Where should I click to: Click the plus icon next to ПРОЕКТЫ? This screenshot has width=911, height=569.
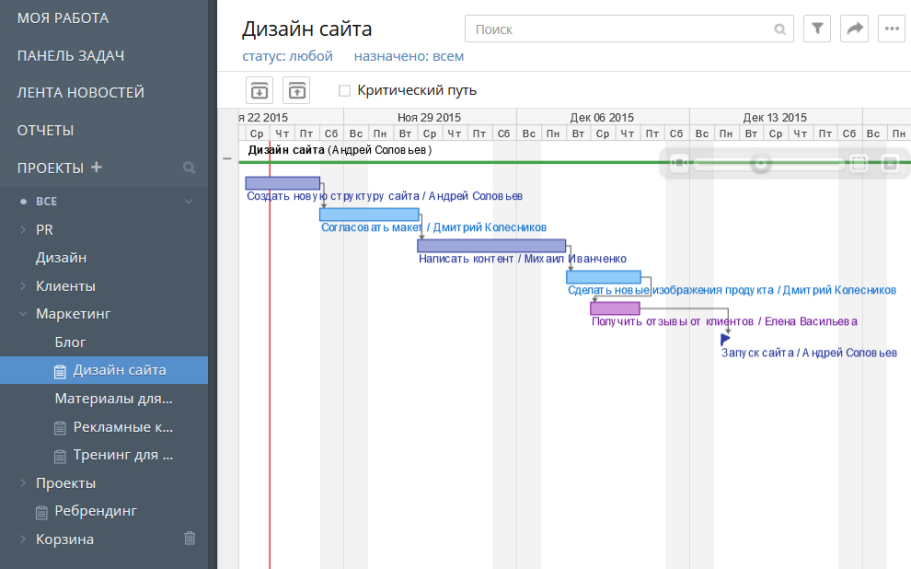96,167
